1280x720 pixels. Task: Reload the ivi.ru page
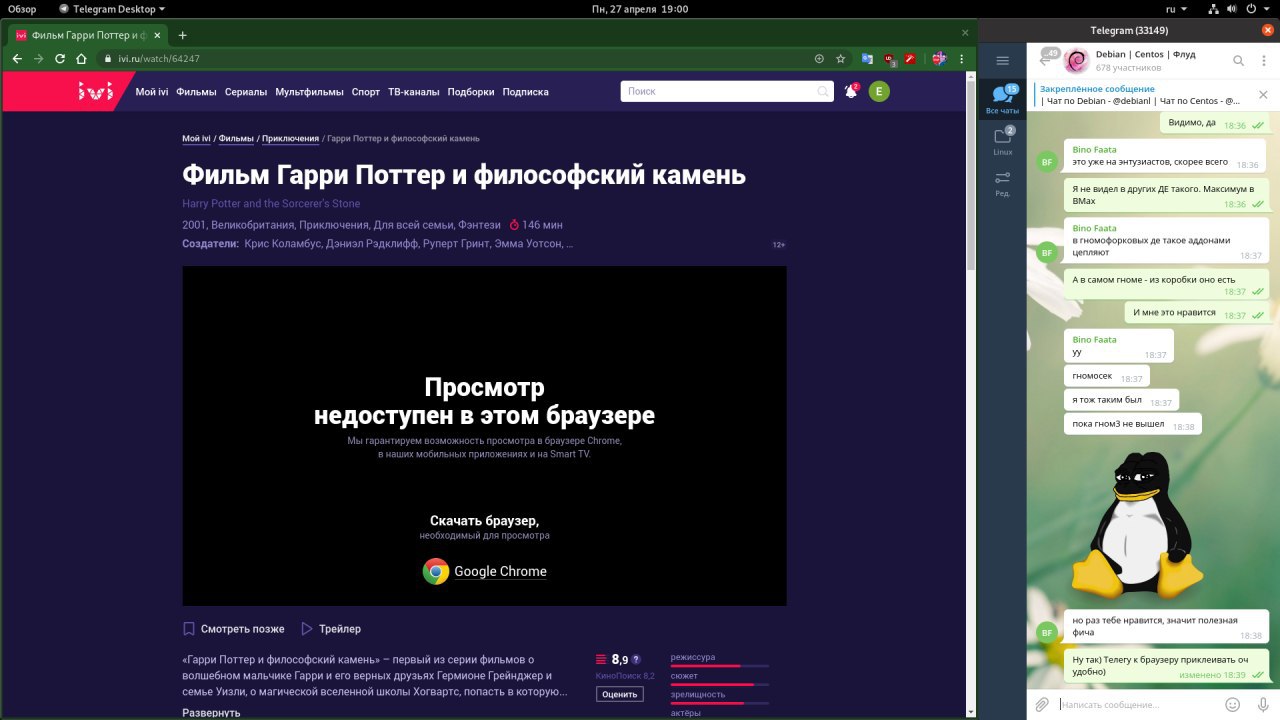[x=60, y=59]
